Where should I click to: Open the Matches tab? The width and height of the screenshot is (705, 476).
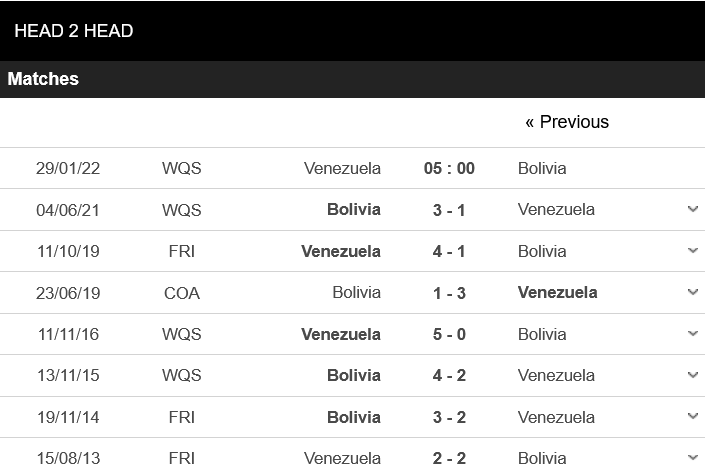click(43, 79)
